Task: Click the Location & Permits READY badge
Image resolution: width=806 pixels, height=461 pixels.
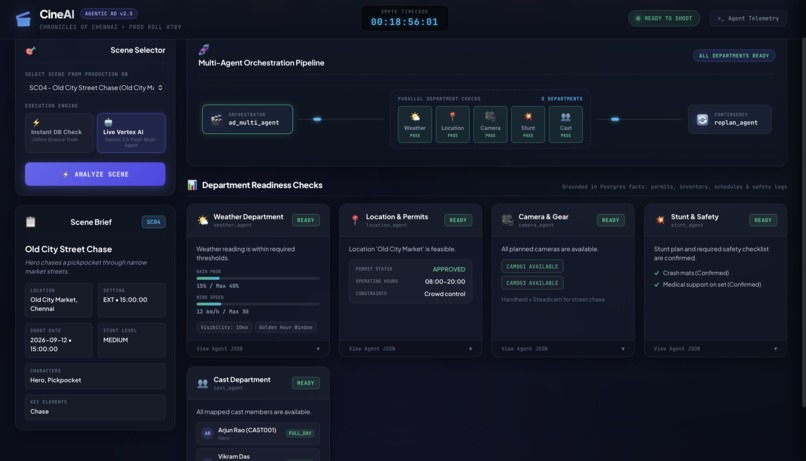Action: 458,220
